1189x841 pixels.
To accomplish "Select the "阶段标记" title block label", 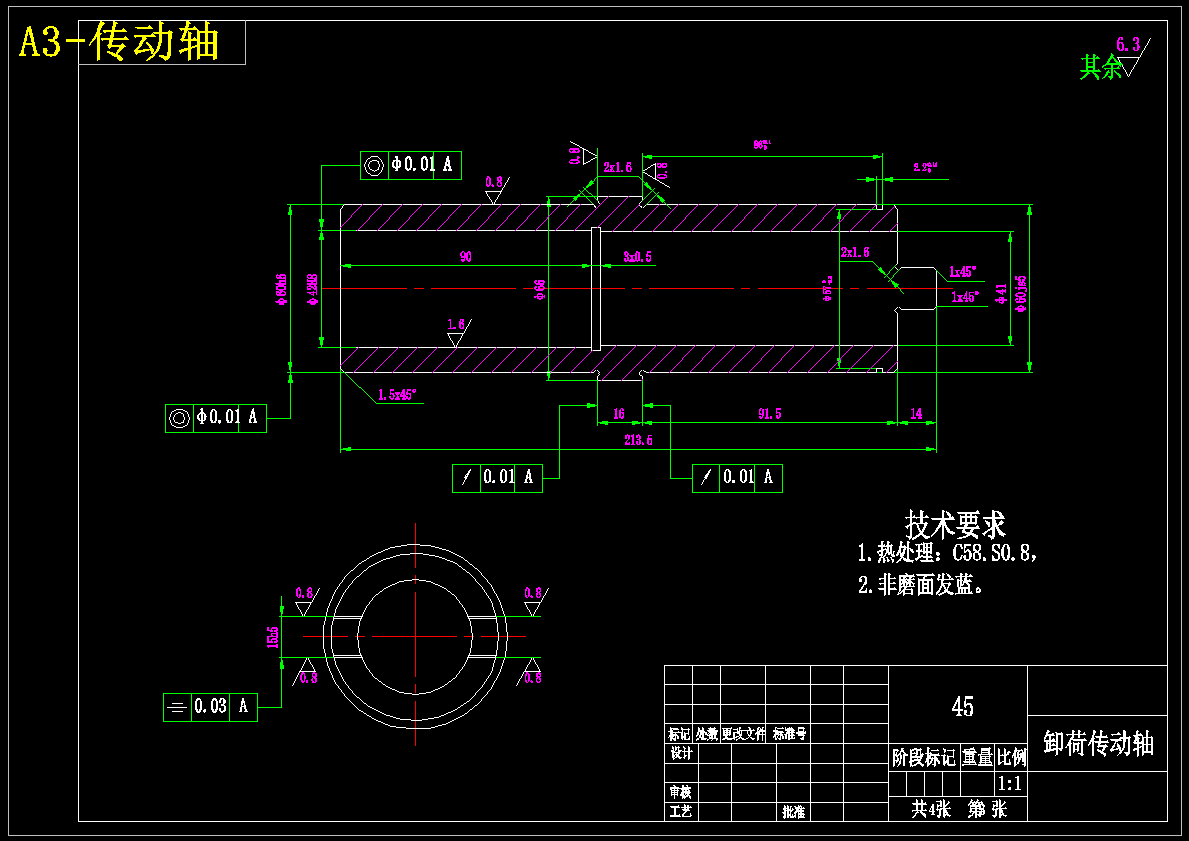I will pos(924,757).
